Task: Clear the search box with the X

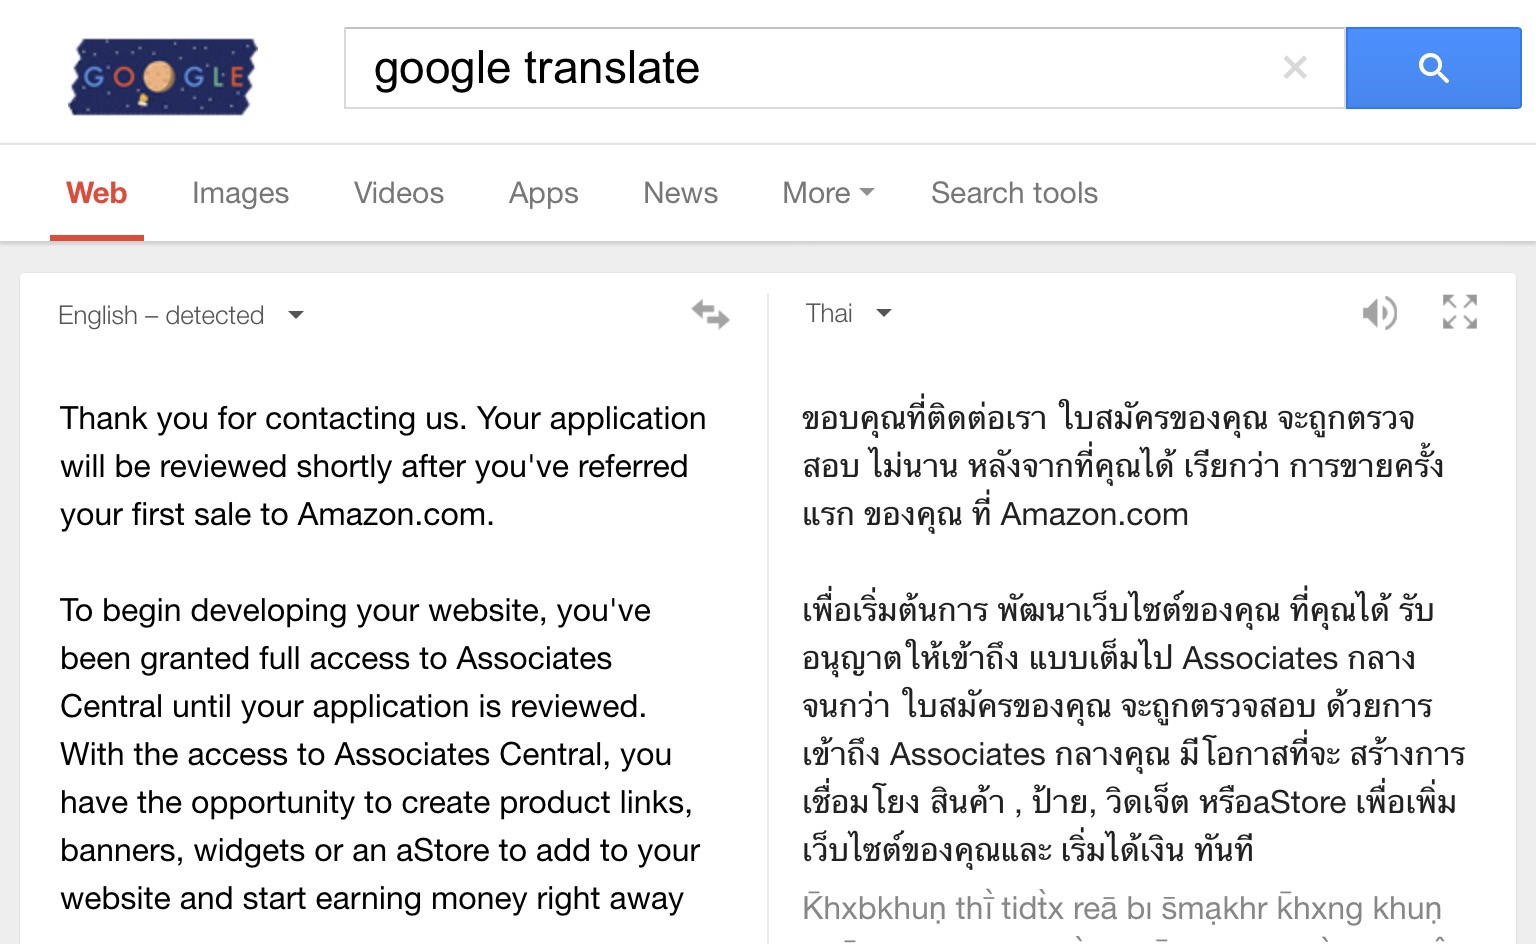Action: (x=1295, y=68)
